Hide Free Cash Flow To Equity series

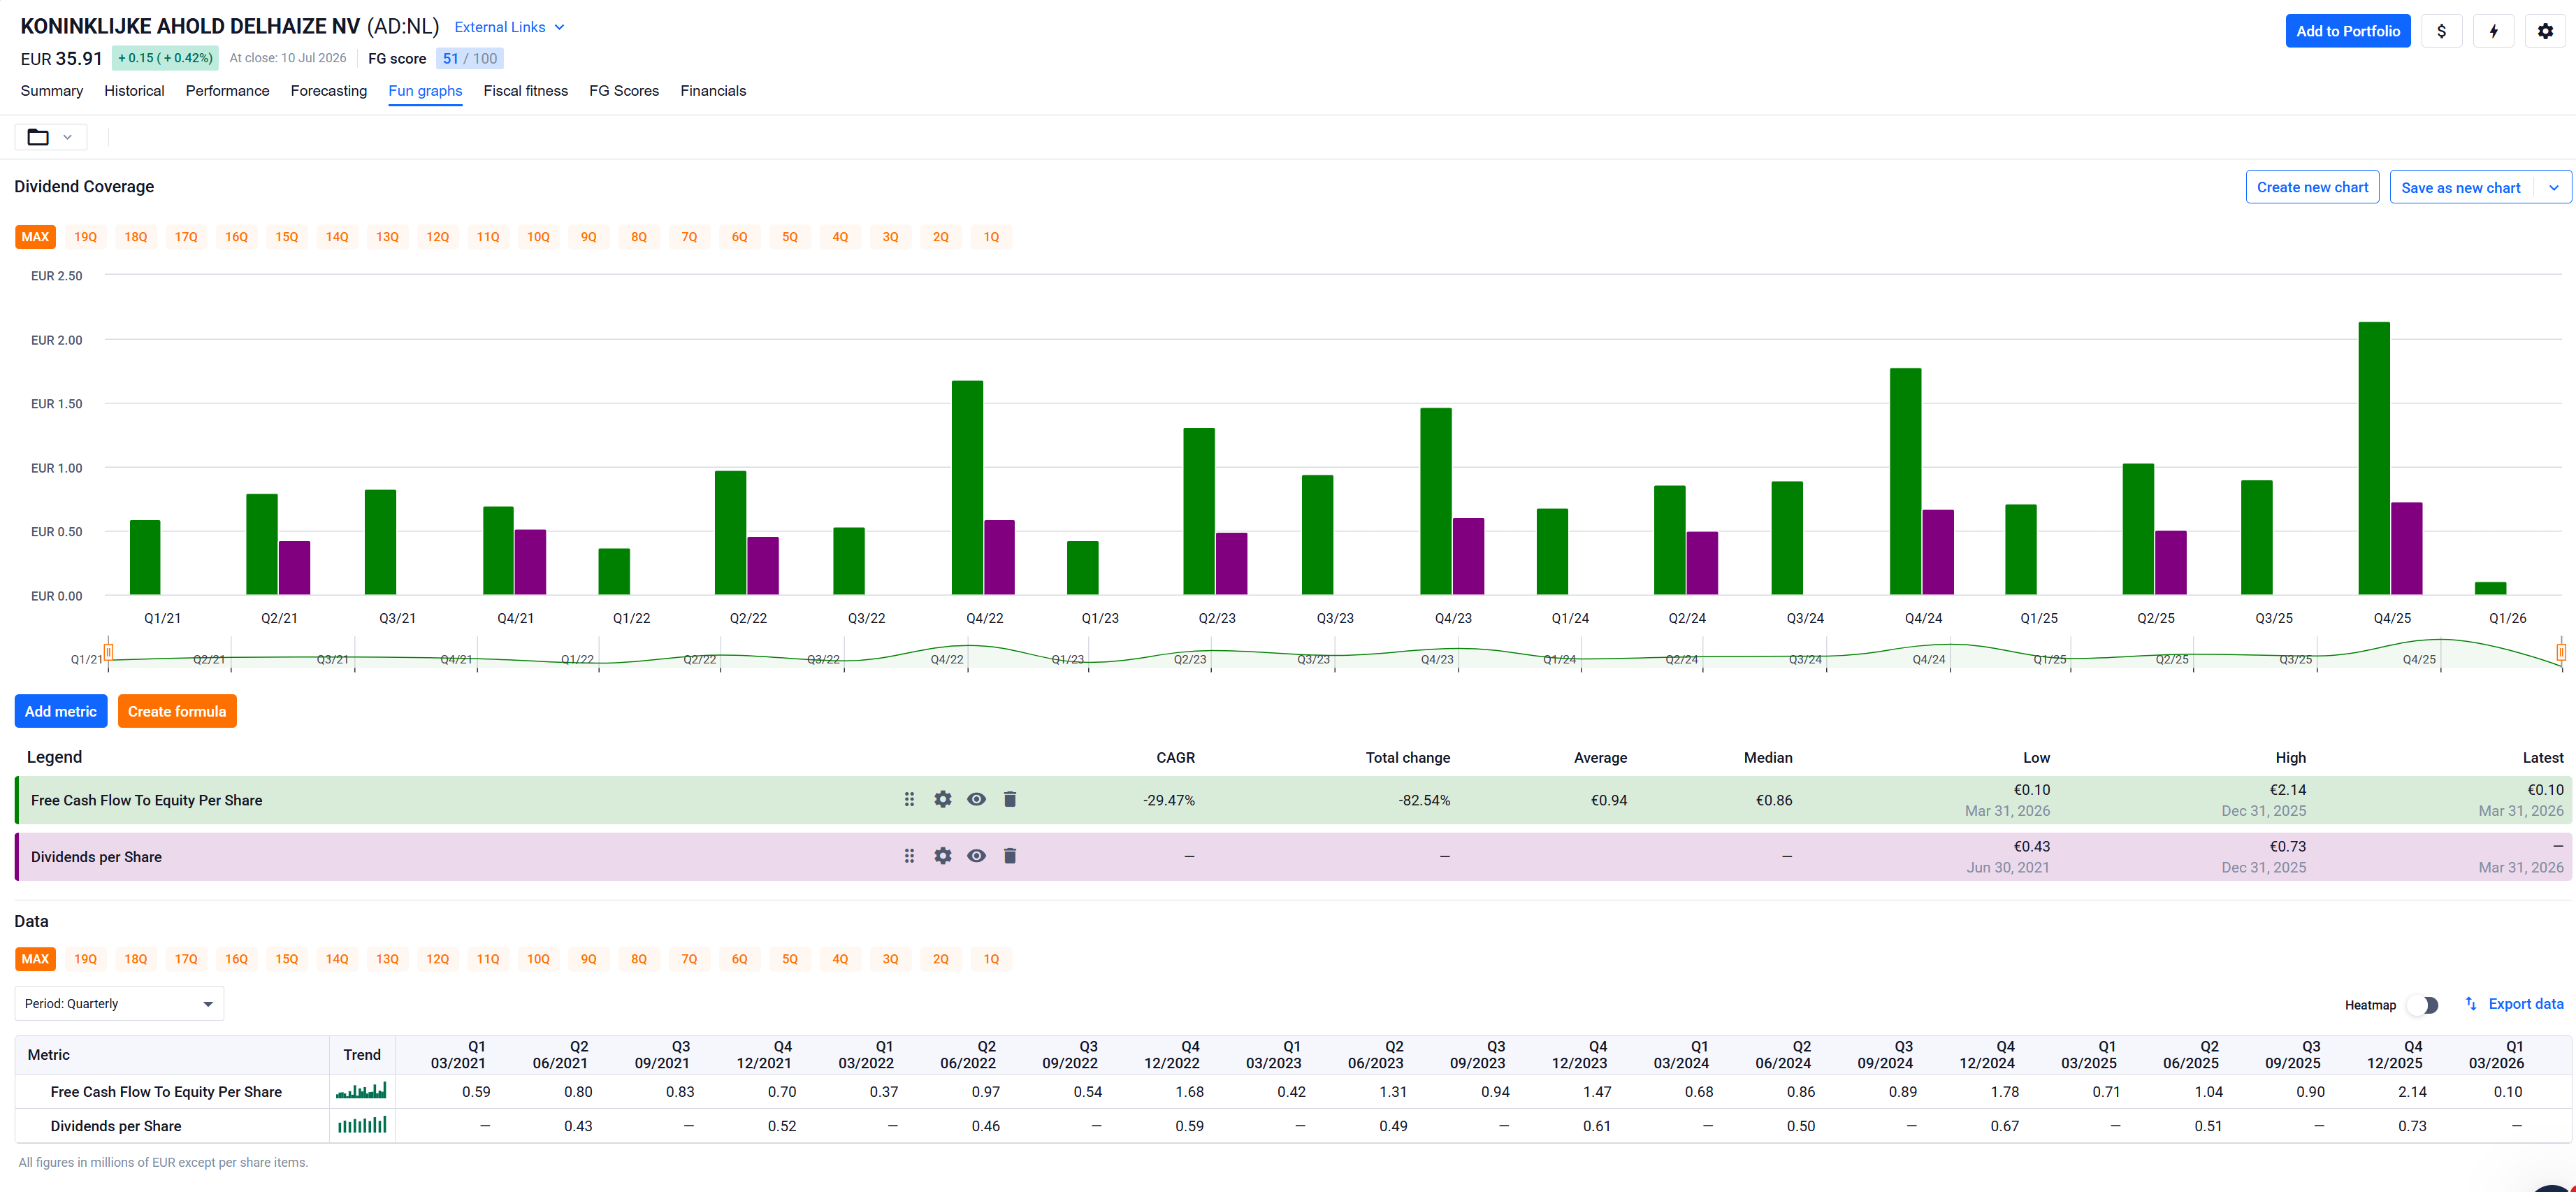[976, 799]
